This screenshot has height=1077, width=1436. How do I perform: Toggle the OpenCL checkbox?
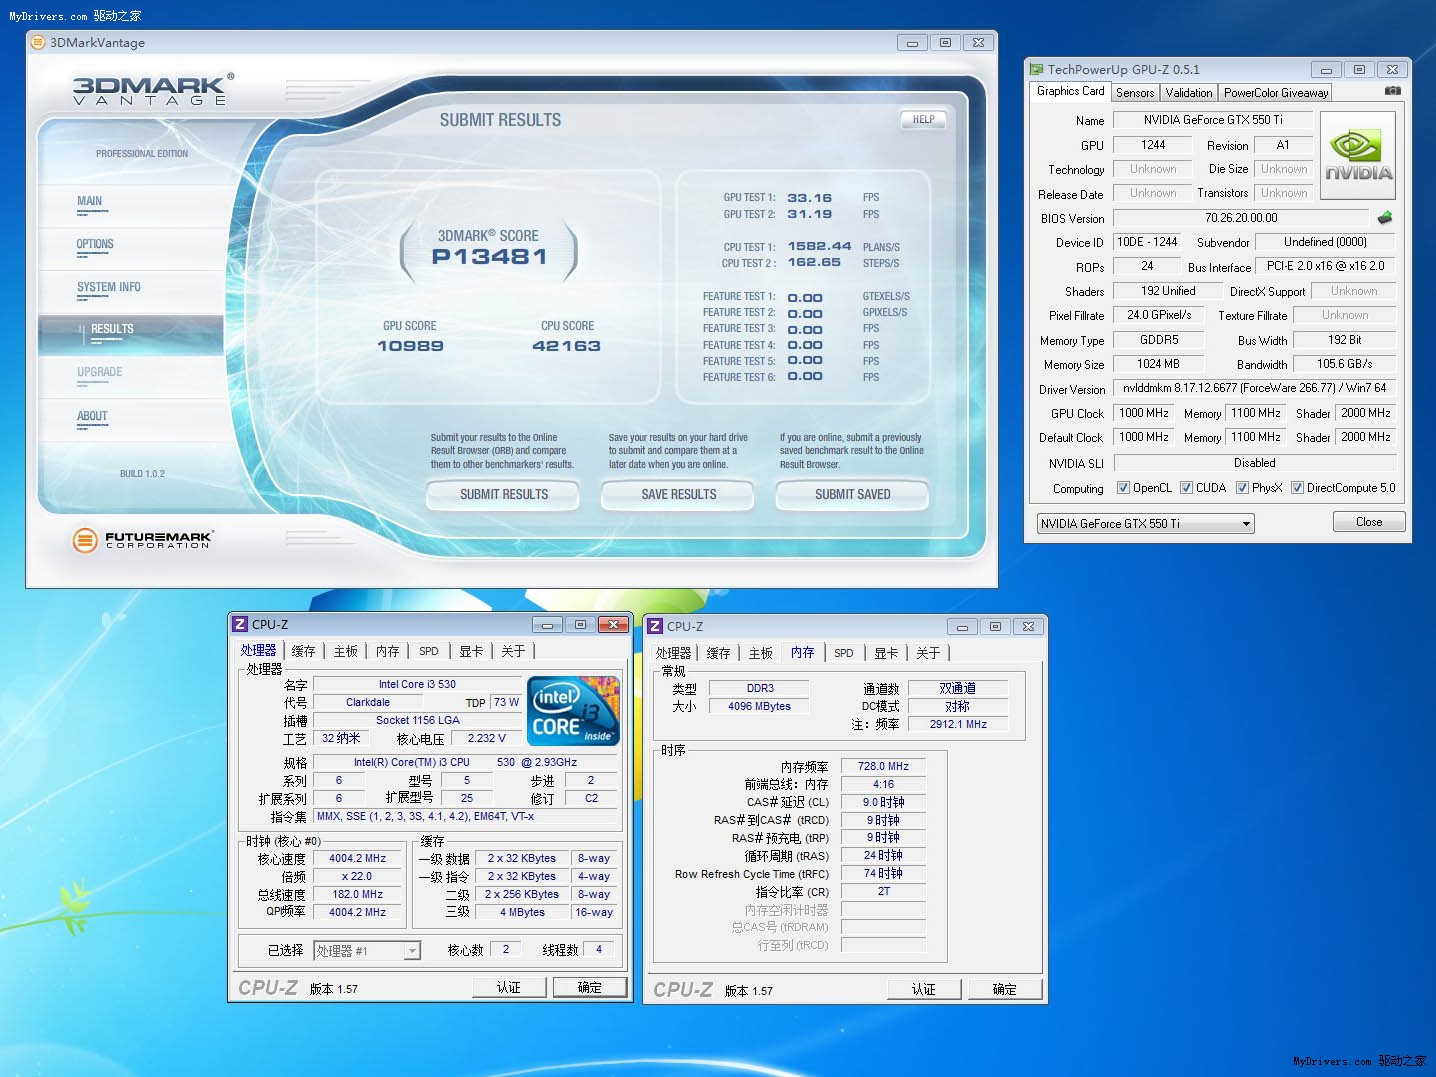pyautogui.click(x=1123, y=488)
